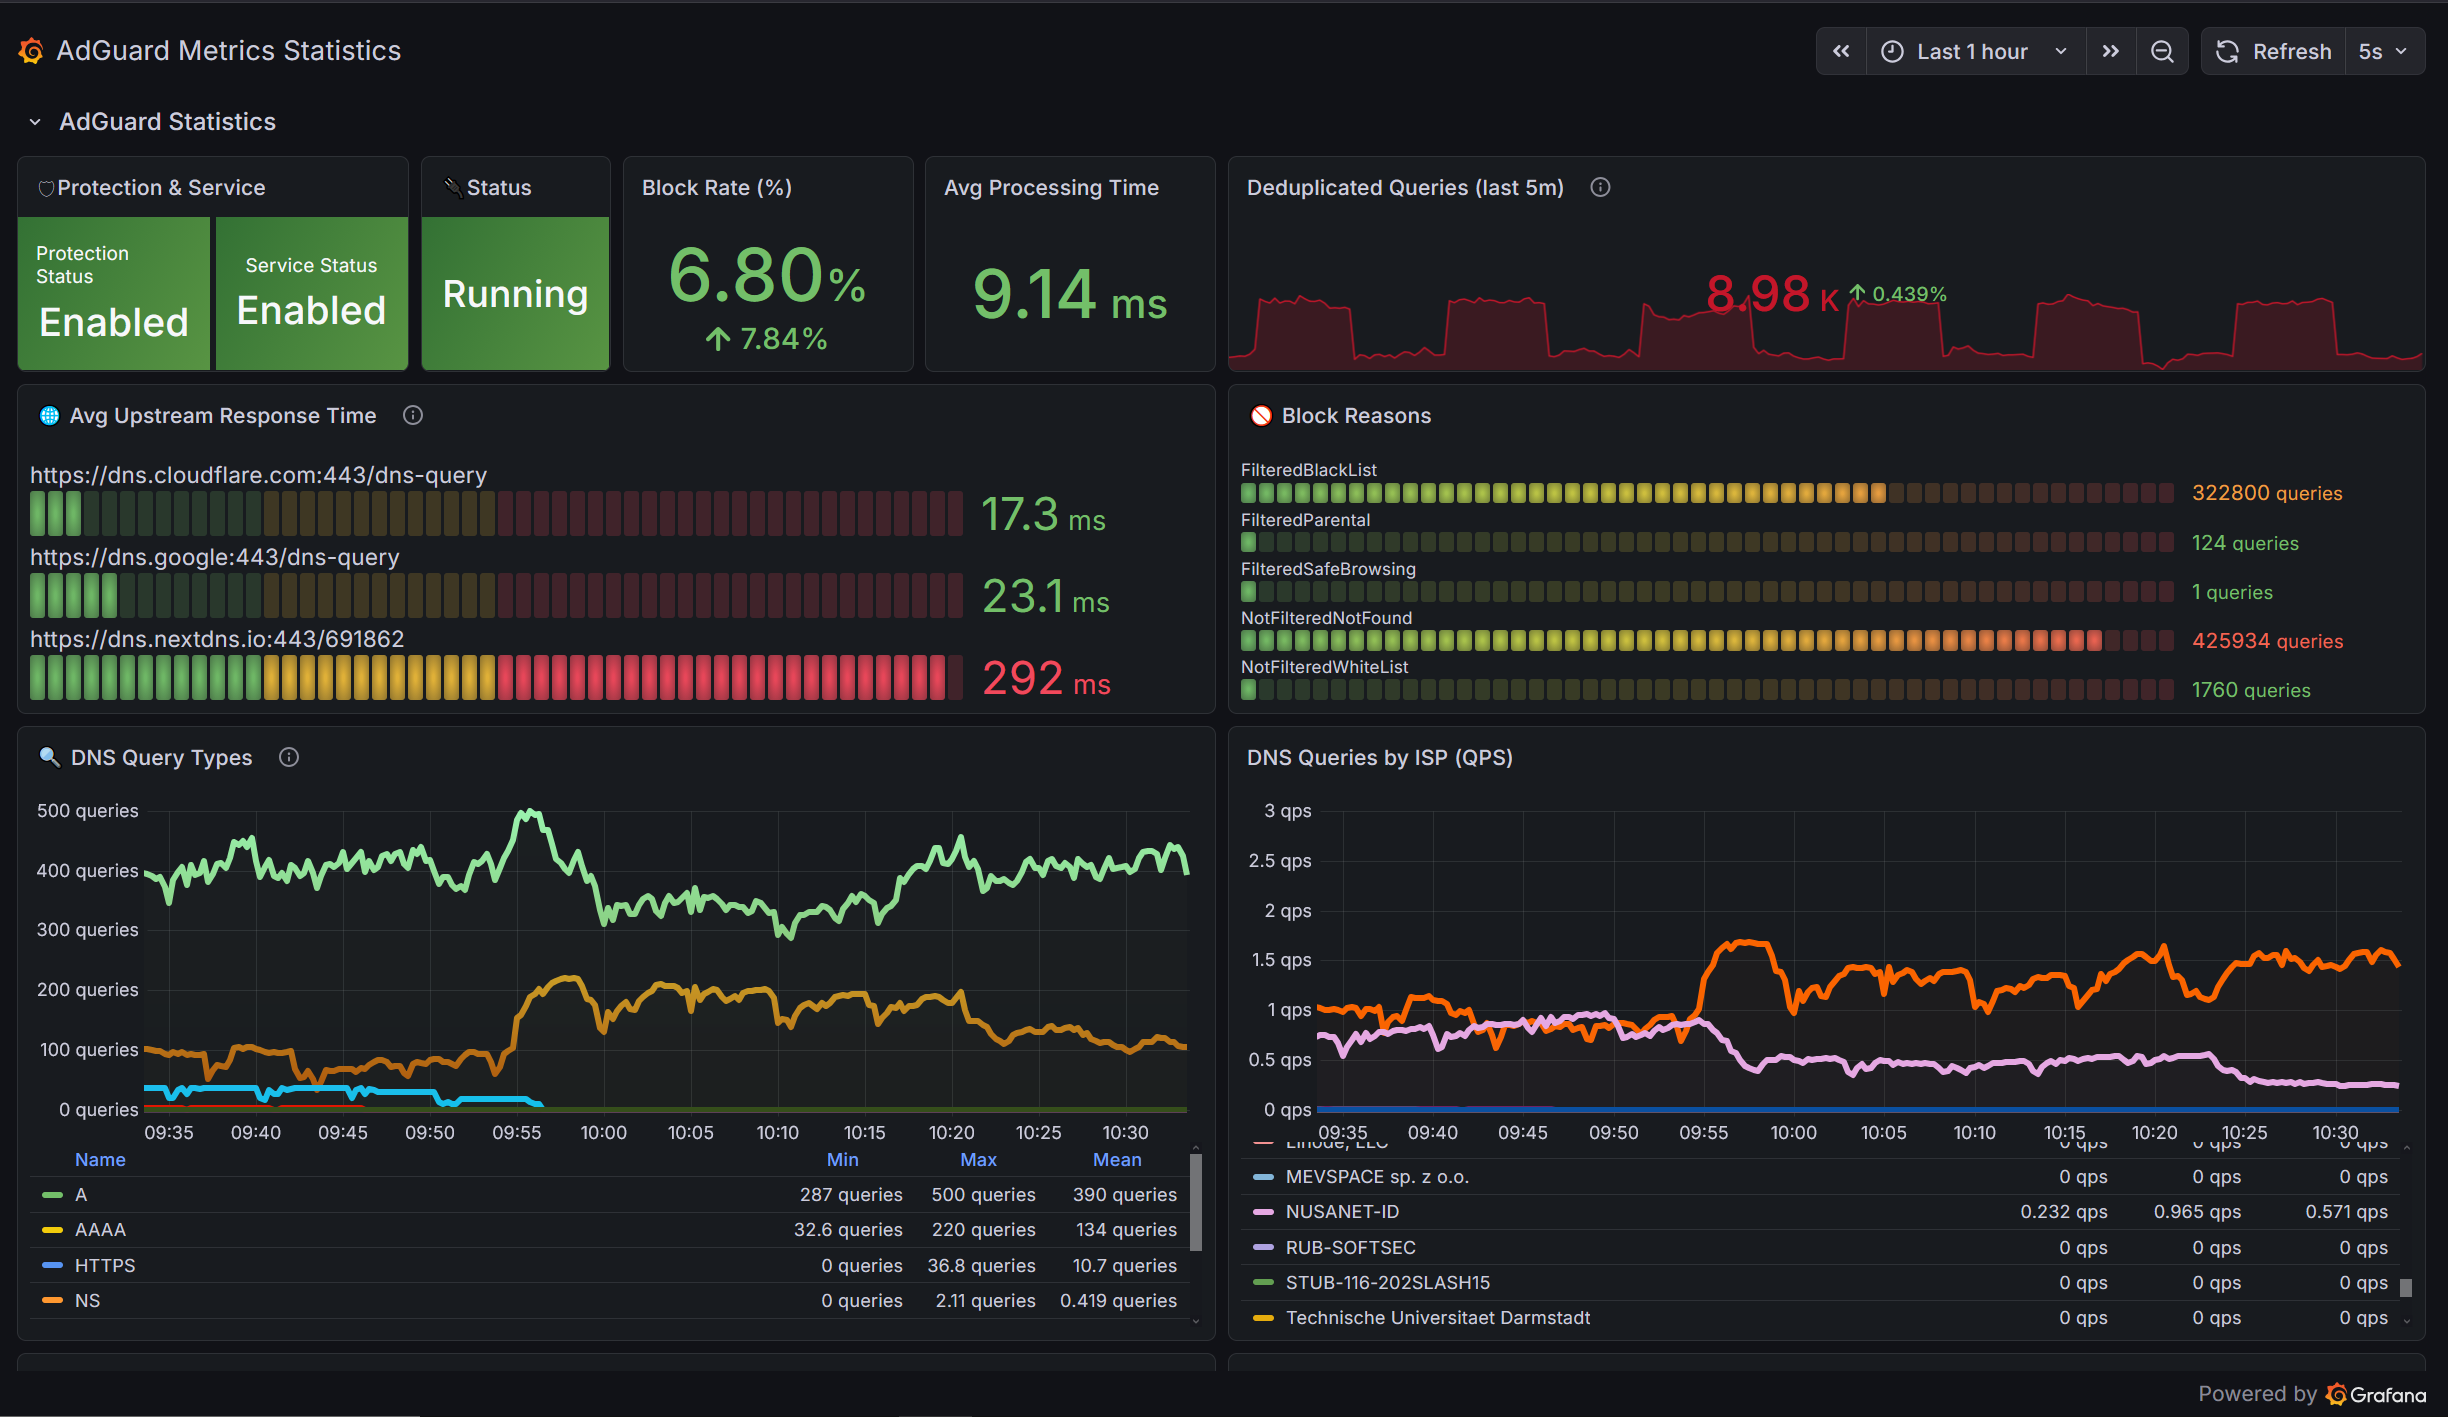Viewport: 2448px width, 1417px height.
Task: Click the magnifier icon by DNS Query Types
Action: (x=49, y=757)
